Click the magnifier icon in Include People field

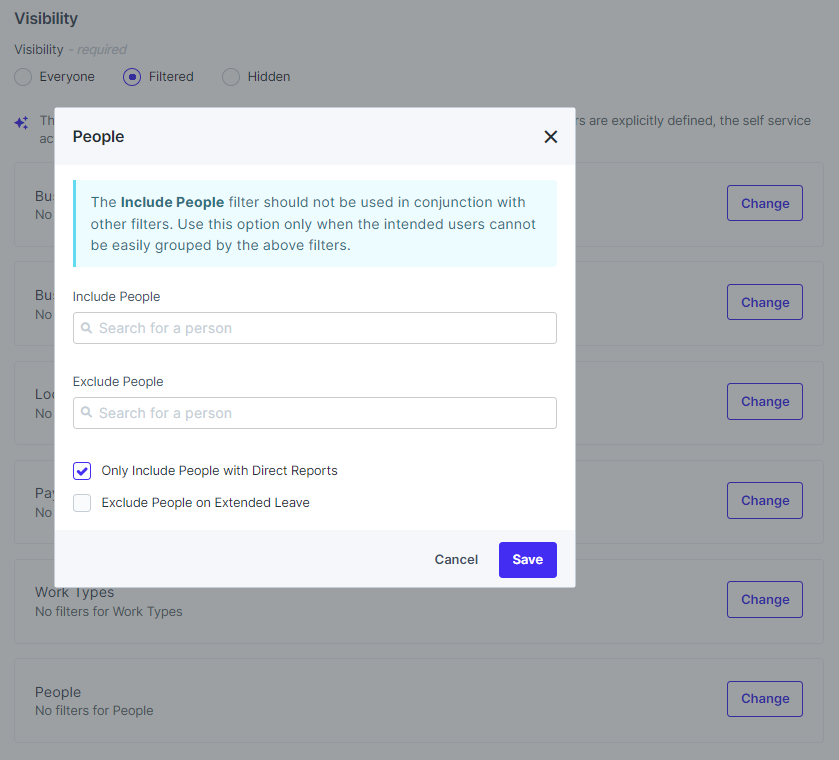coord(87,328)
